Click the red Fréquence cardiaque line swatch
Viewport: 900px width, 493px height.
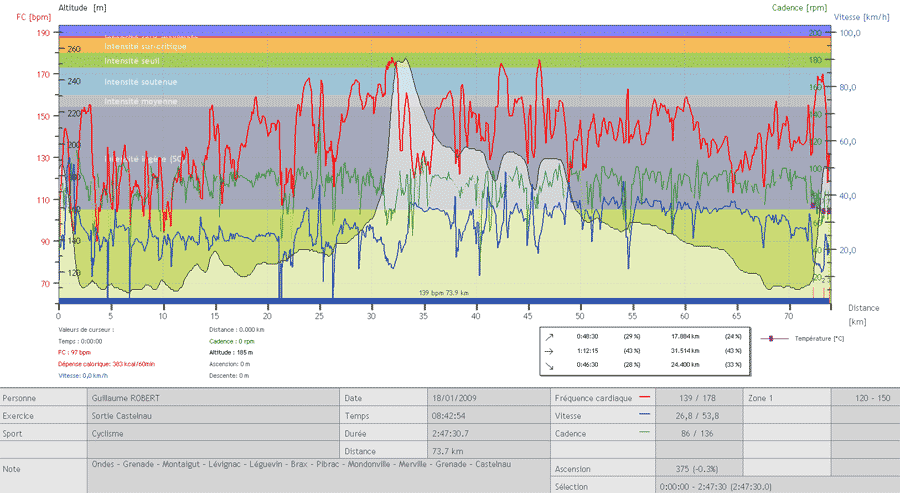click(x=630, y=397)
